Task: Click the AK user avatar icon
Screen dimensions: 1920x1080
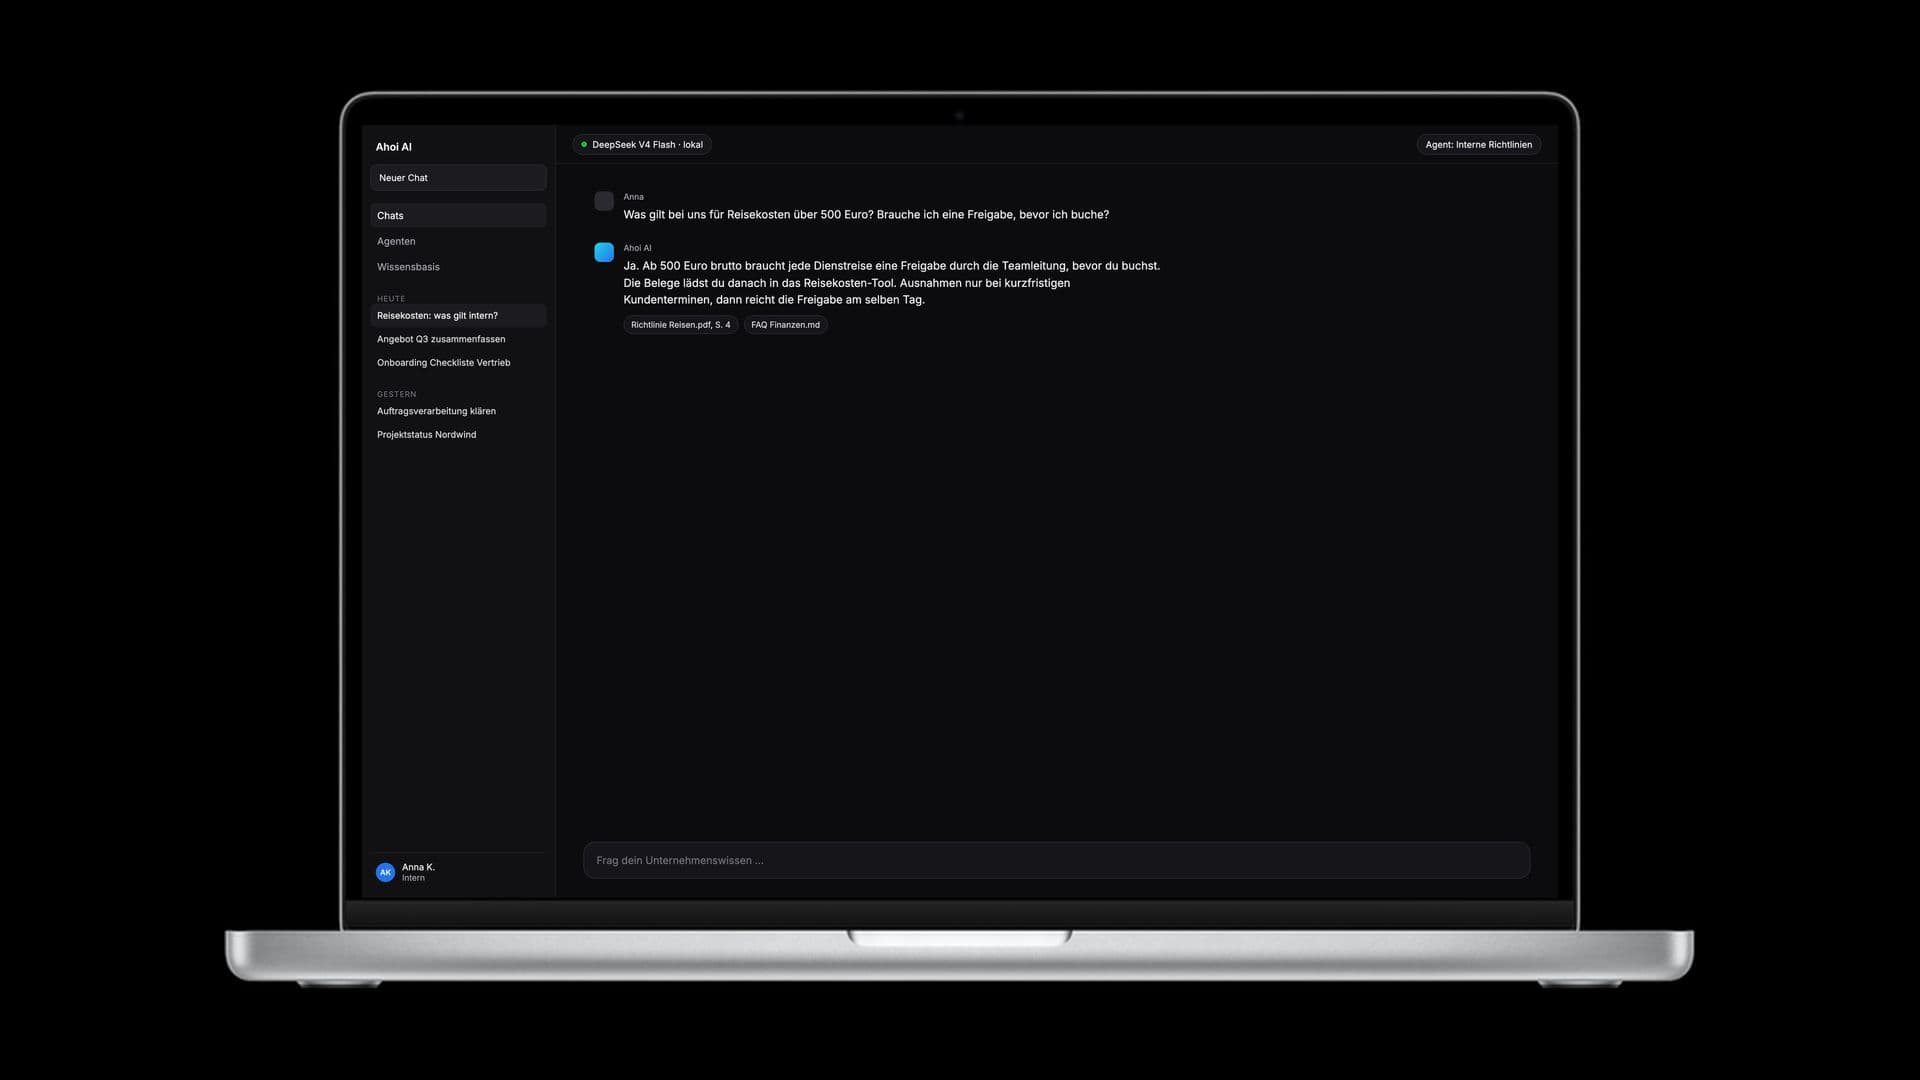Action: tap(385, 872)
